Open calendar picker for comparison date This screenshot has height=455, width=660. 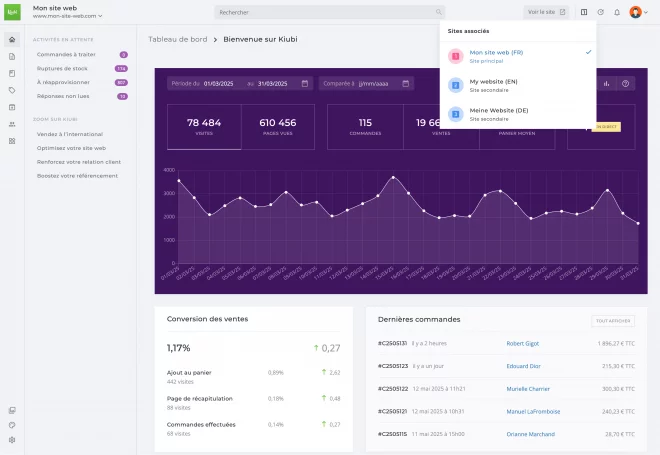pos(406,83)
